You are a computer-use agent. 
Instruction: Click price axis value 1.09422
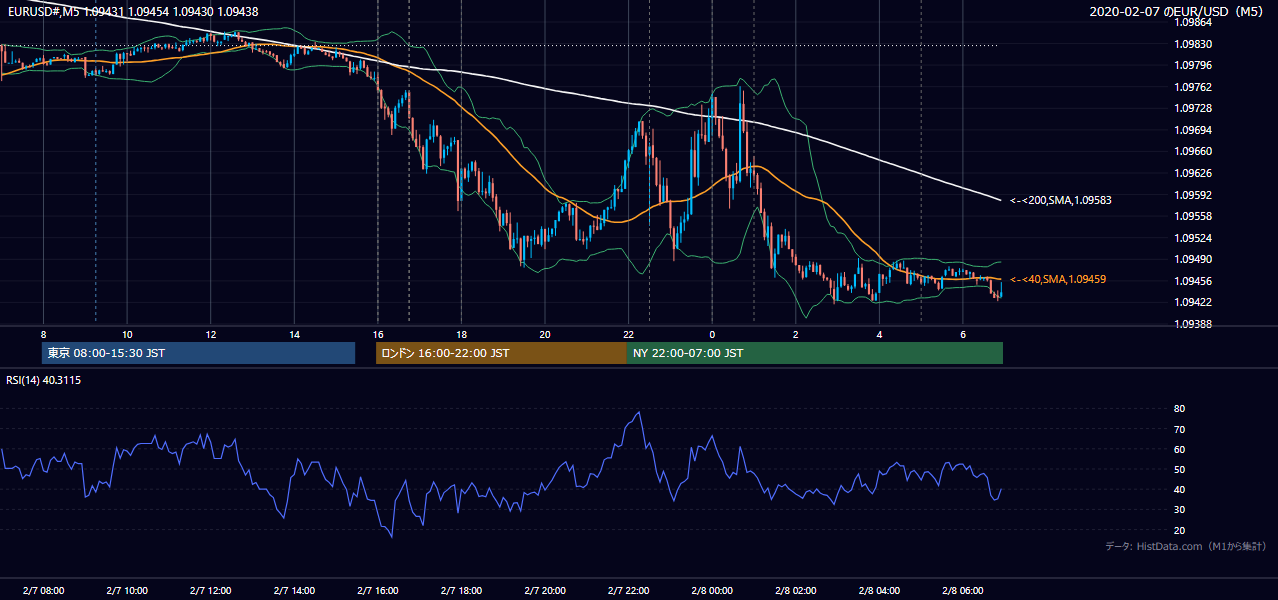(x=1193, y=302)
